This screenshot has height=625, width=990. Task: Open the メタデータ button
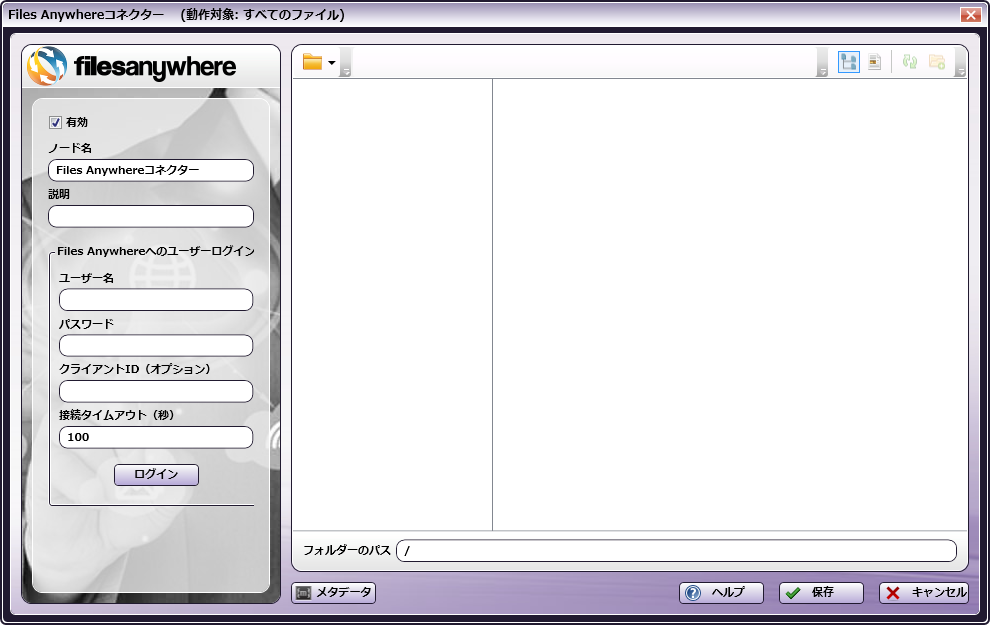coord(333,593)
